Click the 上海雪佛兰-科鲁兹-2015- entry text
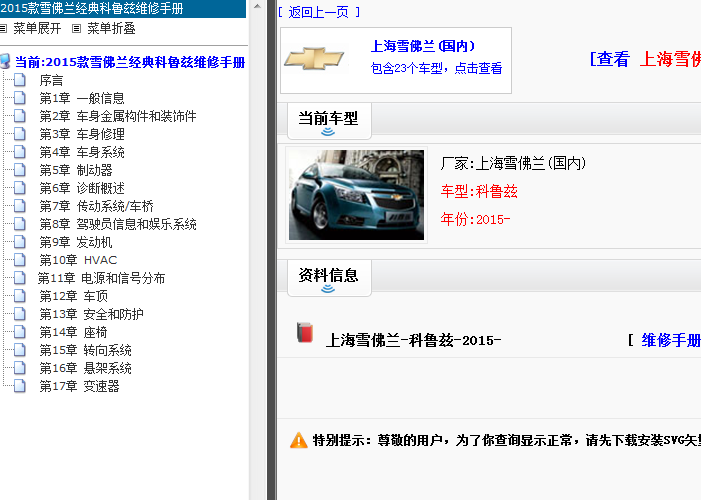701x500 pixels. 413,340
